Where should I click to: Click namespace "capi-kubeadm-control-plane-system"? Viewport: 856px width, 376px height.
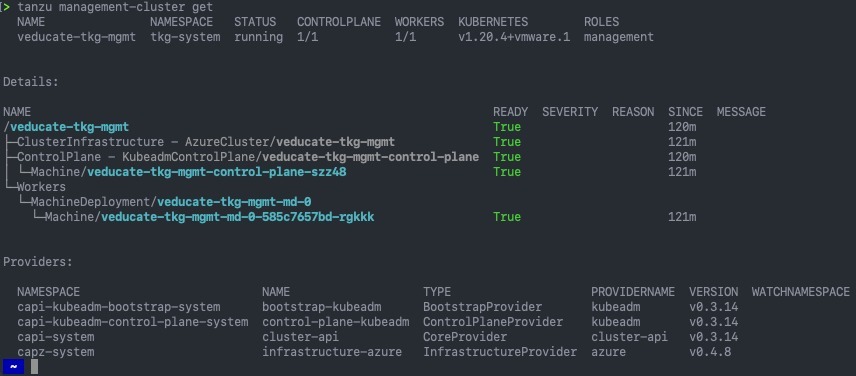[x=133, y=322]
